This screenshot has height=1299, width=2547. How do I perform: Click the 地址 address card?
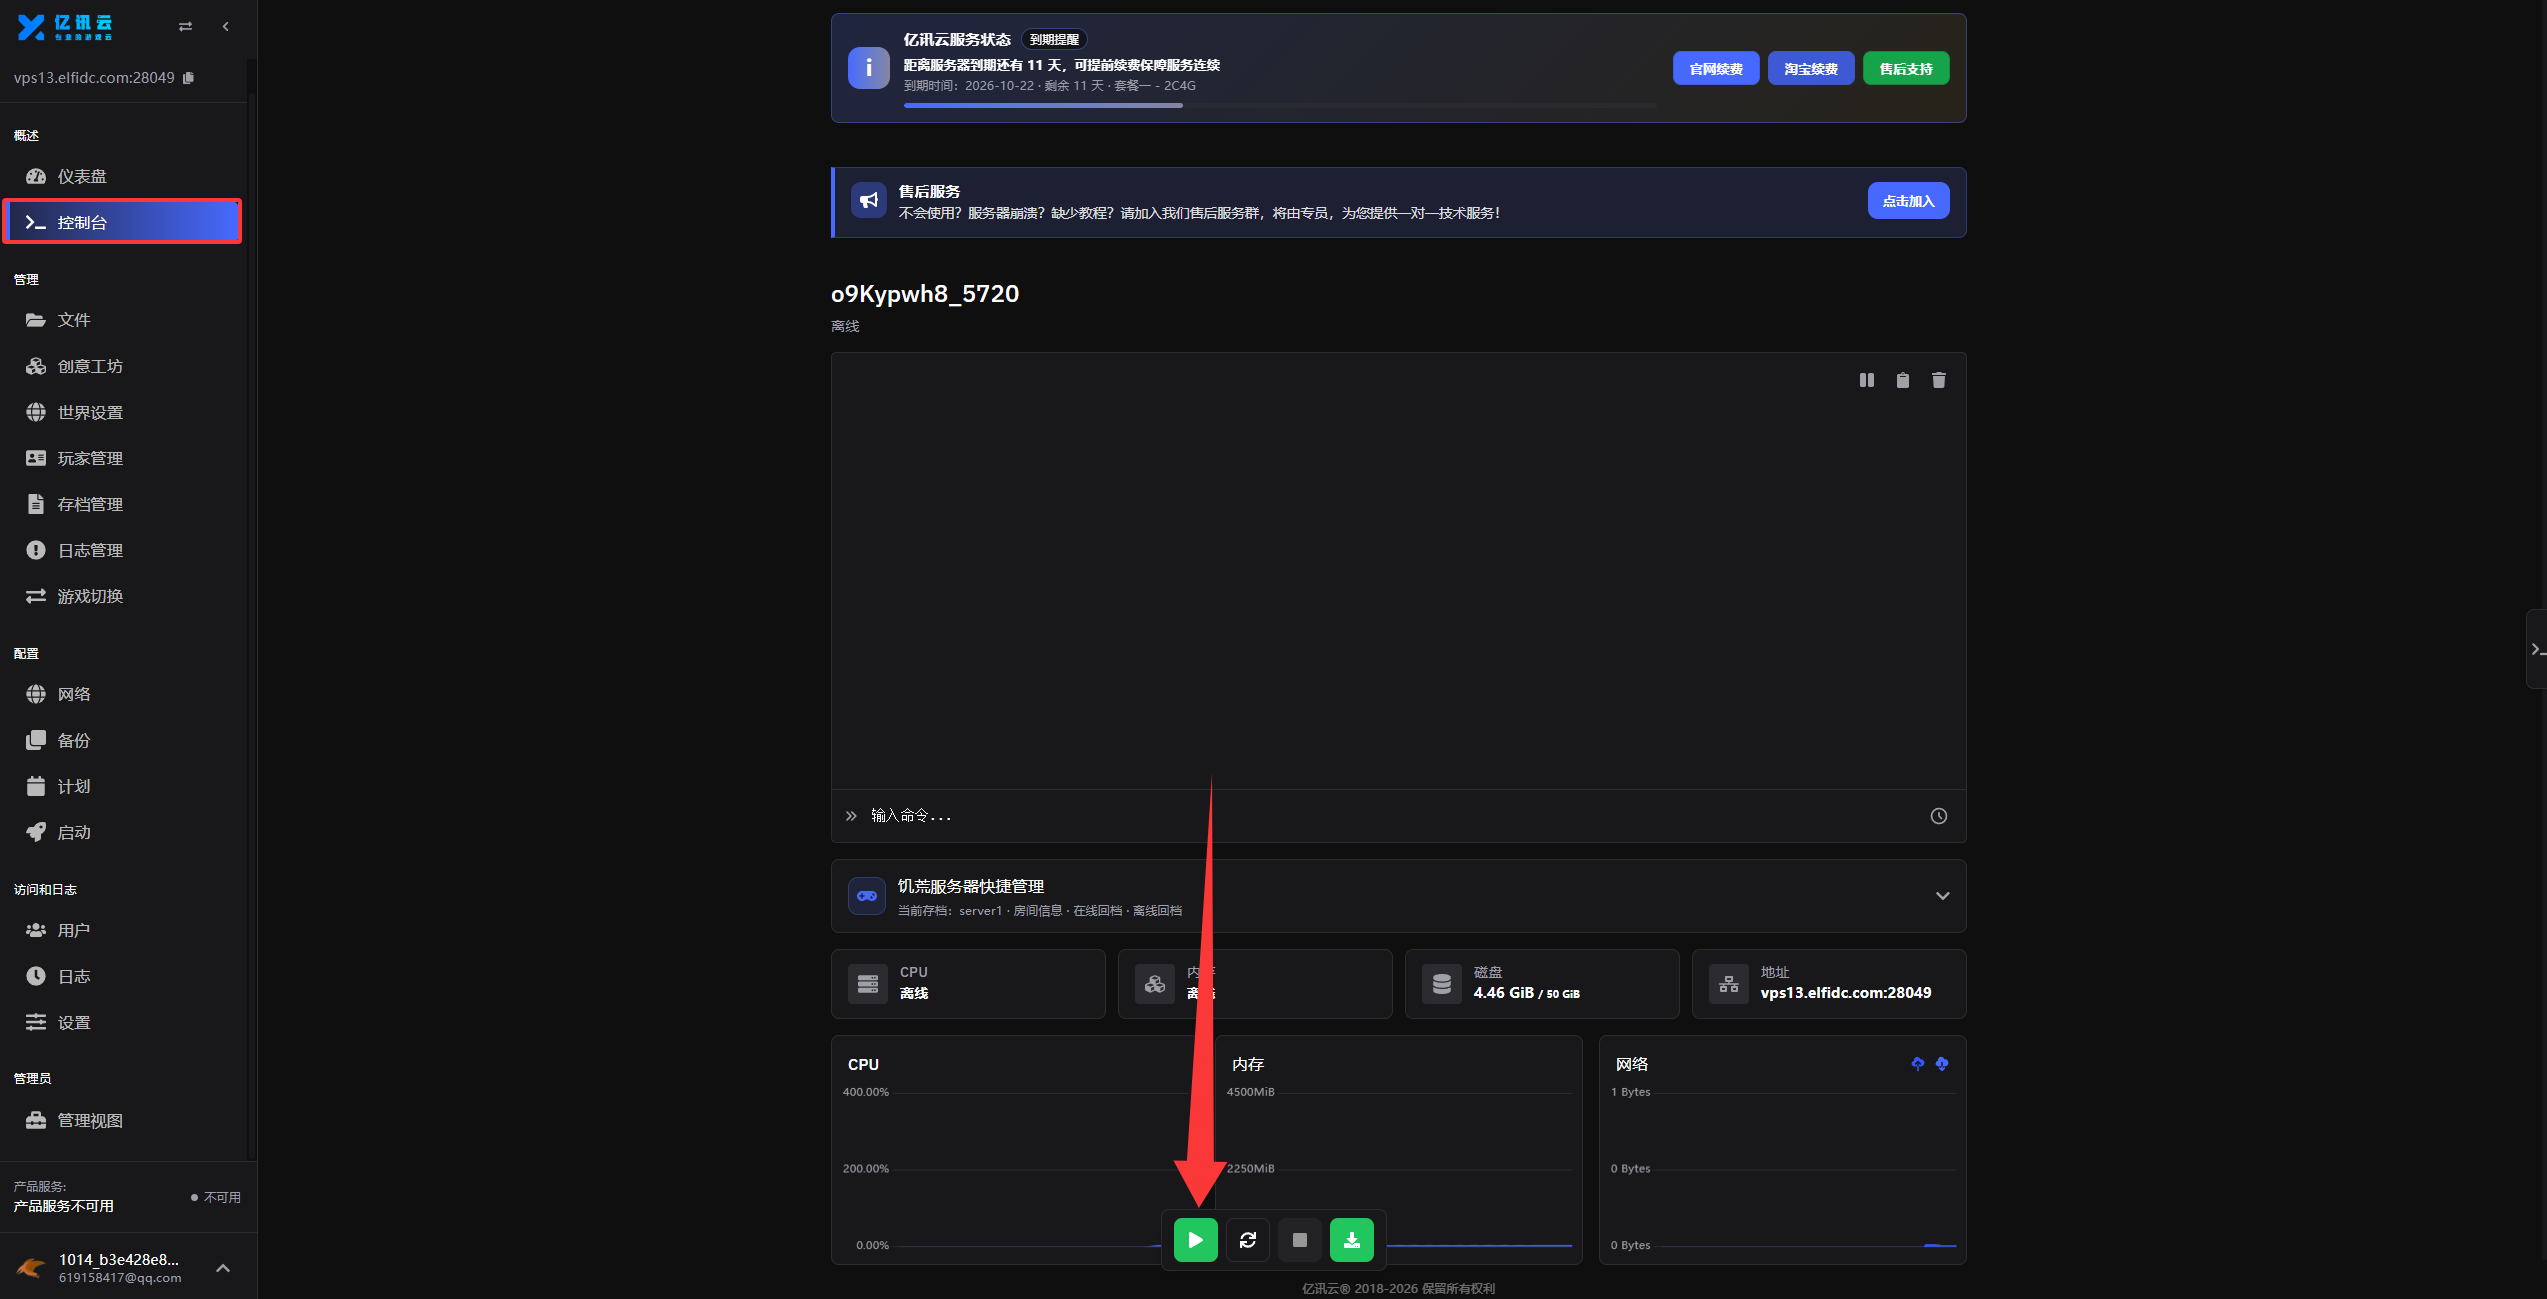click(1828, 984)
